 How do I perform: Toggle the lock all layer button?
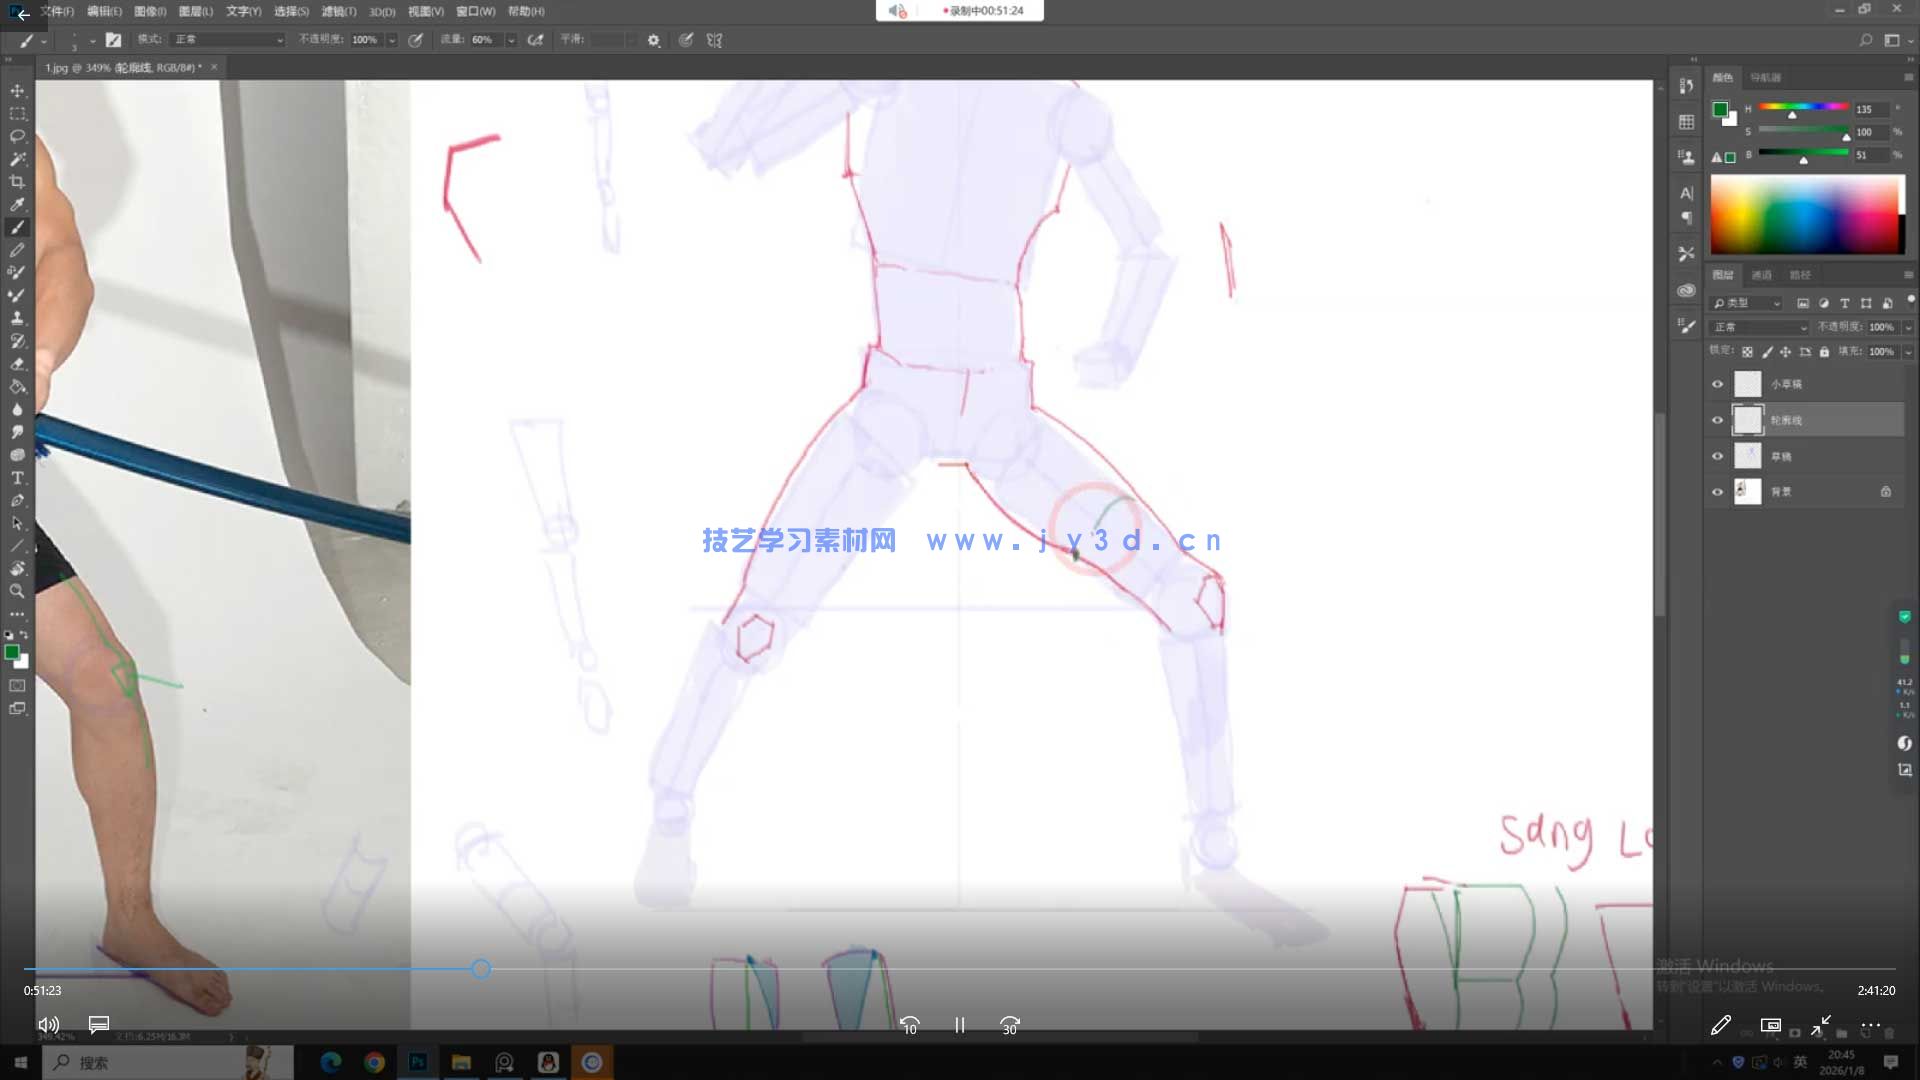click(x=1824, y=352)
